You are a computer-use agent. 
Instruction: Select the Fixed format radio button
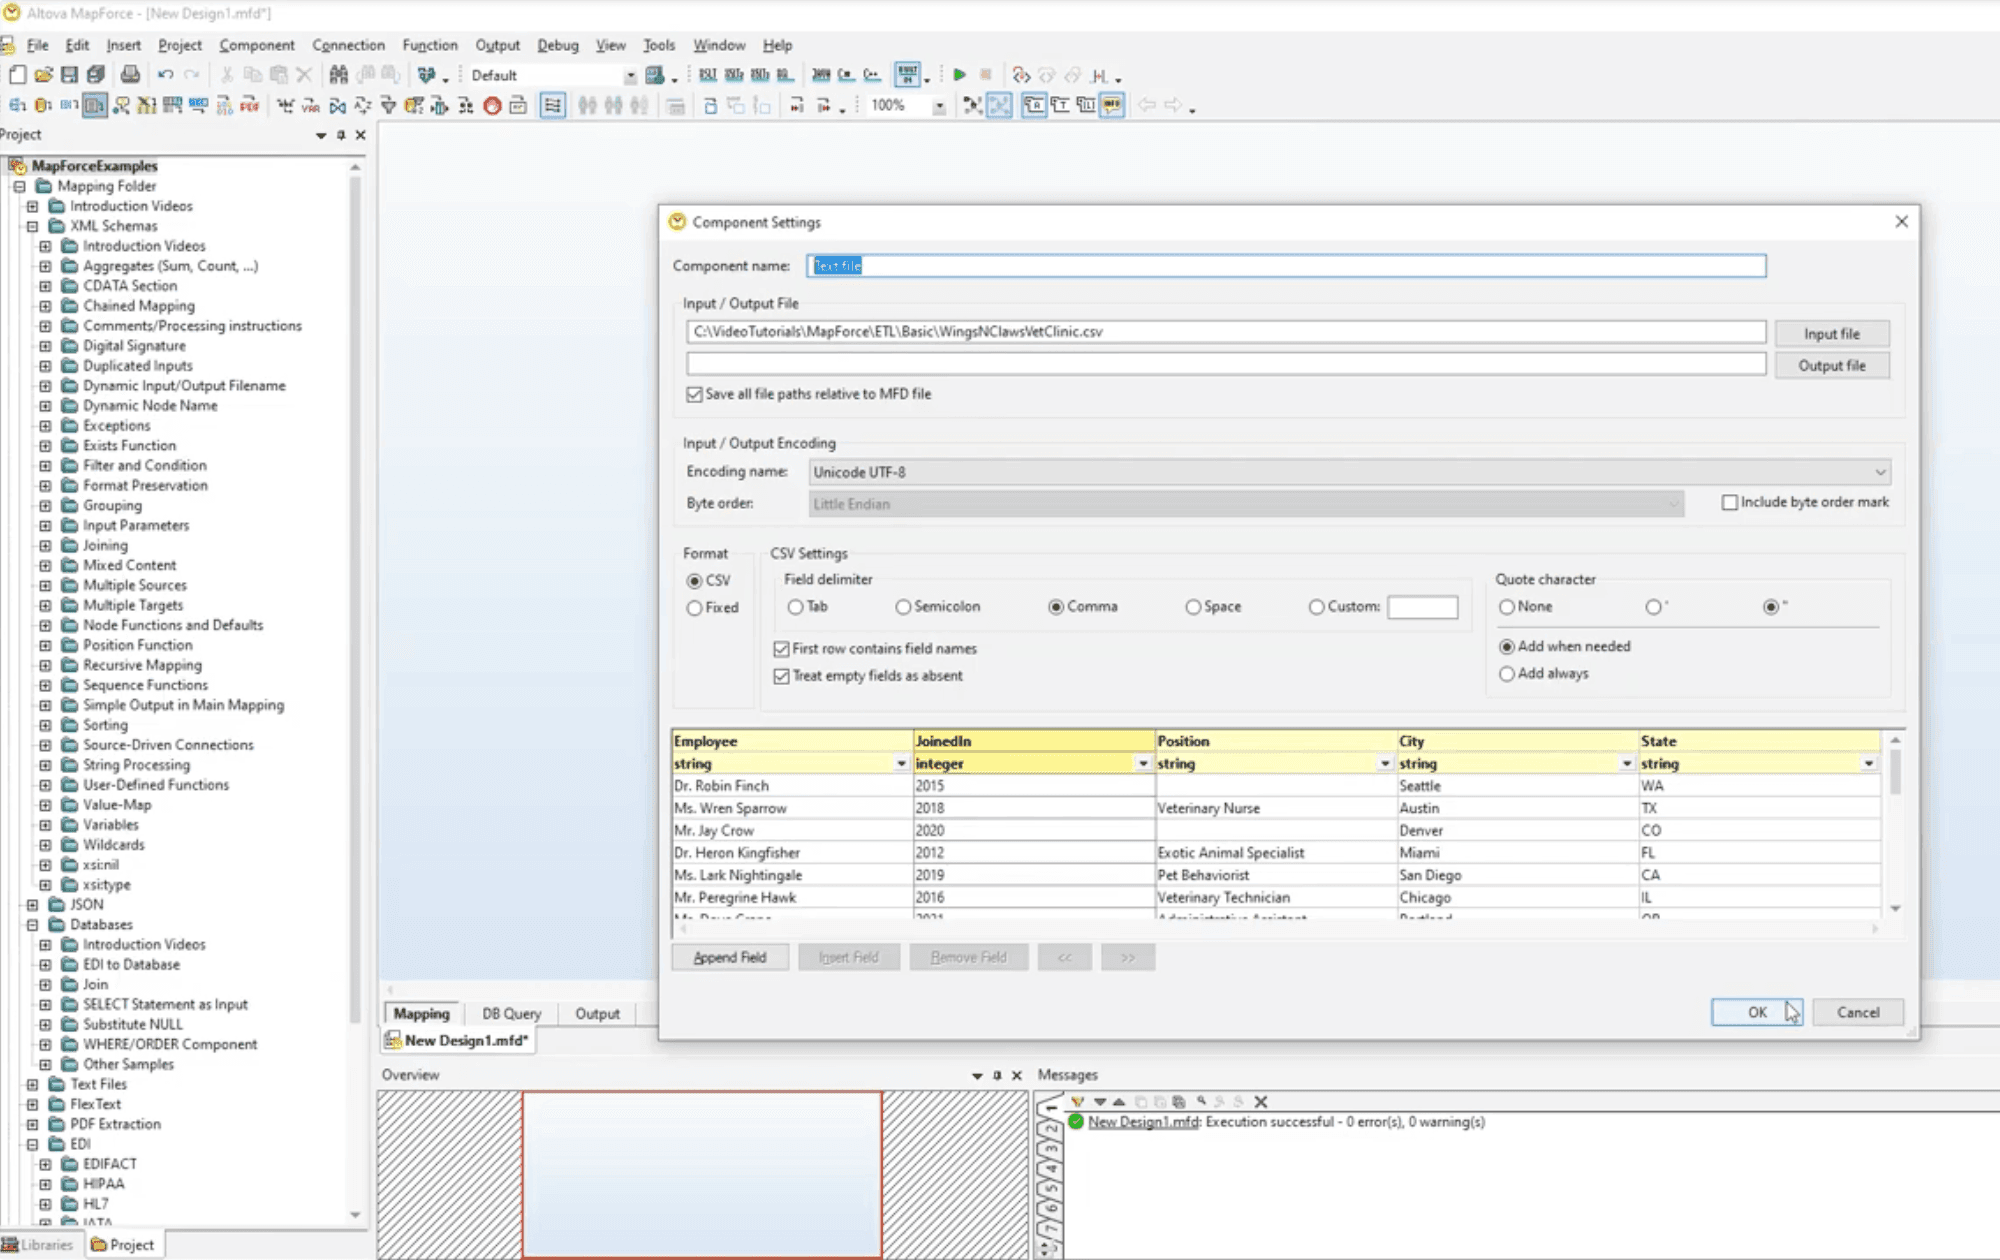[694, 608]
